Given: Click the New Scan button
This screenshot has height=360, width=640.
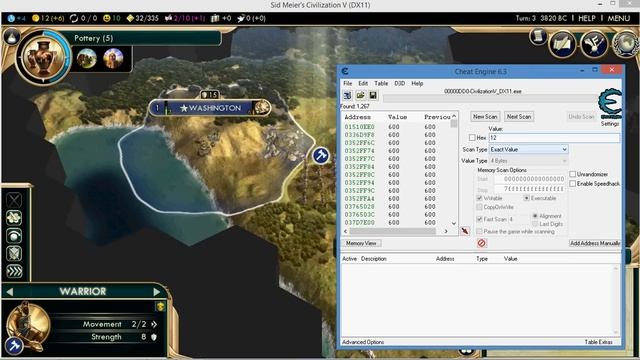Looking at the screenshot, I should point(485,116).
